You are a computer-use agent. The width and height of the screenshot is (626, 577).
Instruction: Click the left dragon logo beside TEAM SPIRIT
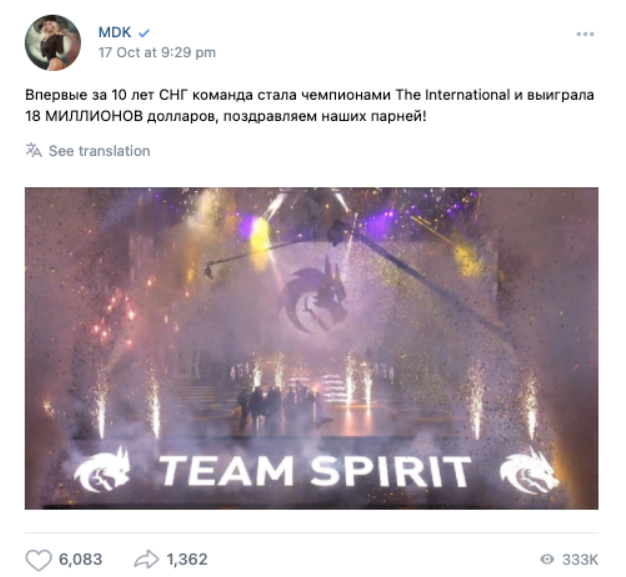tap(102, 470)
